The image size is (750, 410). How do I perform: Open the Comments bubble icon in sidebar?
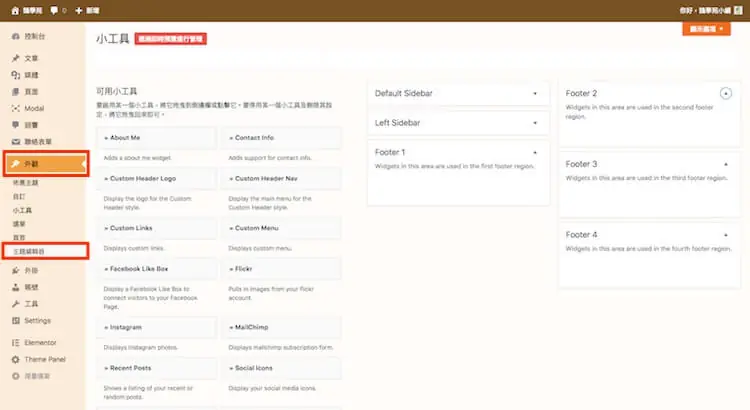(16, 125)
